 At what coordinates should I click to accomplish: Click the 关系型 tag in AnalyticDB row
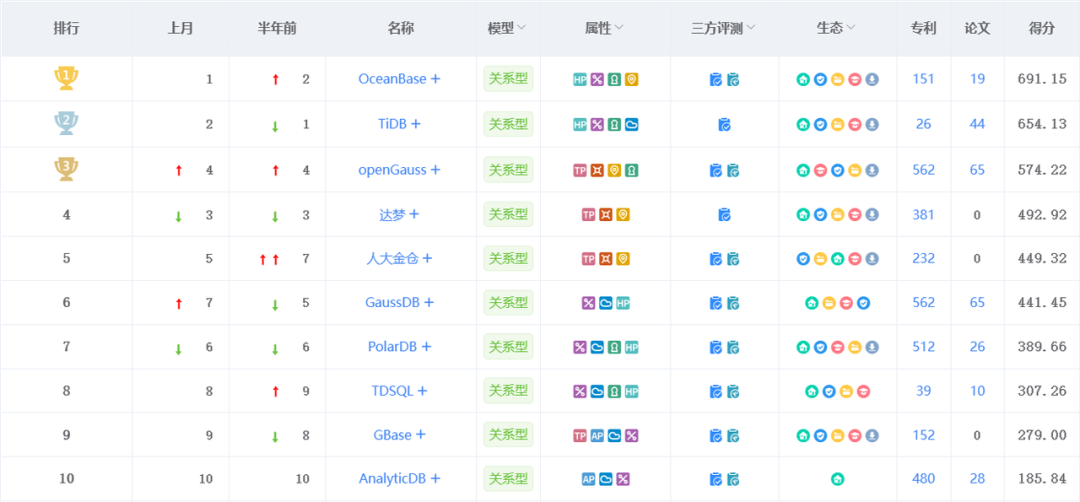[508, 479]
